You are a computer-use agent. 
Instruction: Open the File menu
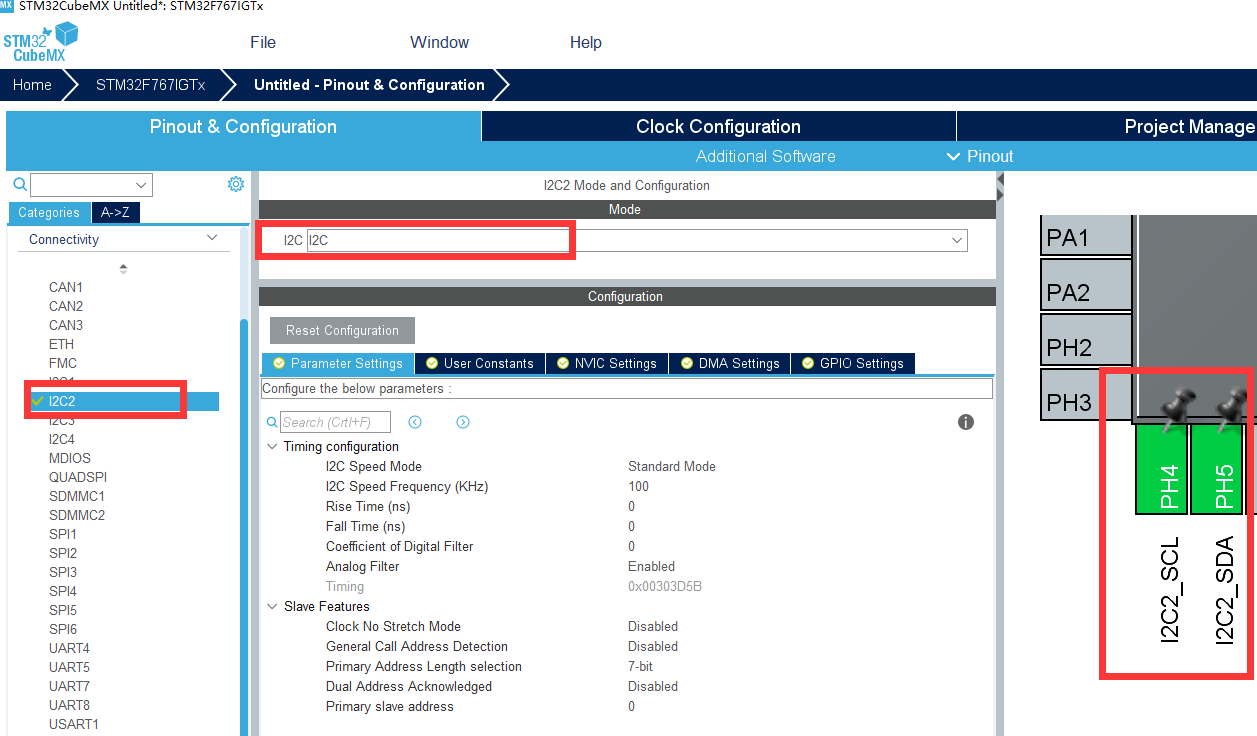pos(263,42)
